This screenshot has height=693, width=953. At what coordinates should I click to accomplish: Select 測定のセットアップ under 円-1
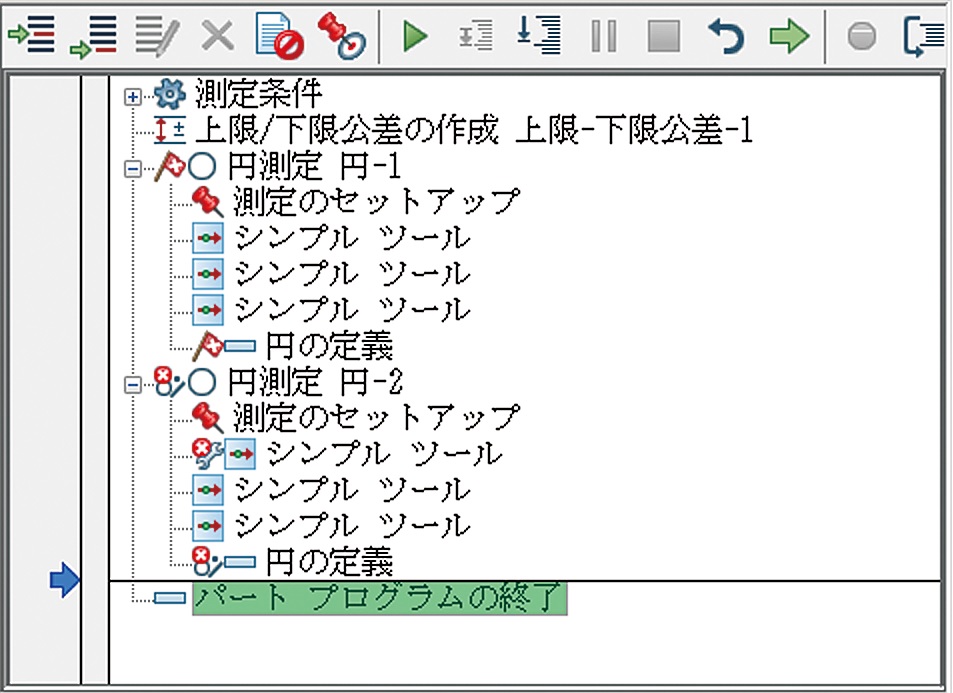(376, 202)
